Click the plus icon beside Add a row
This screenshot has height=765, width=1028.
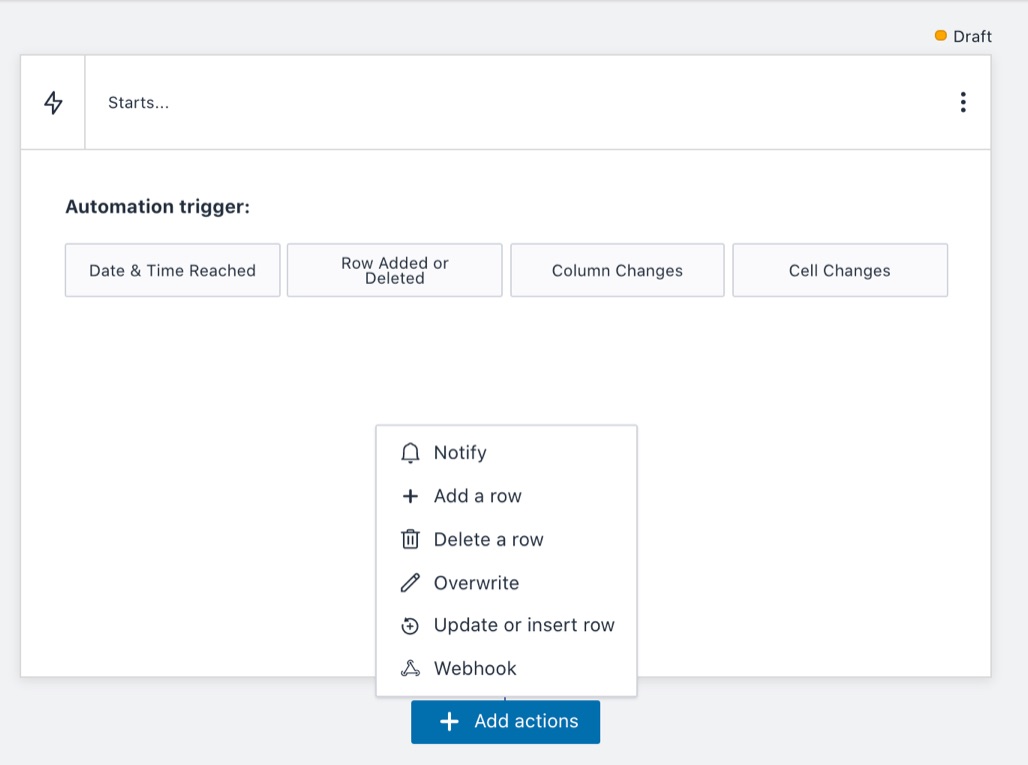tap(410, 496)
